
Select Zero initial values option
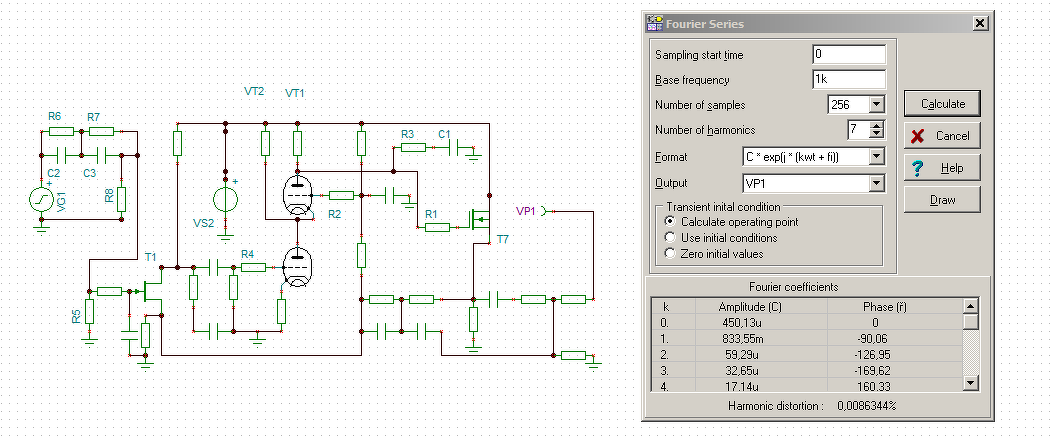pyautogui.click(x=669, y=254)
